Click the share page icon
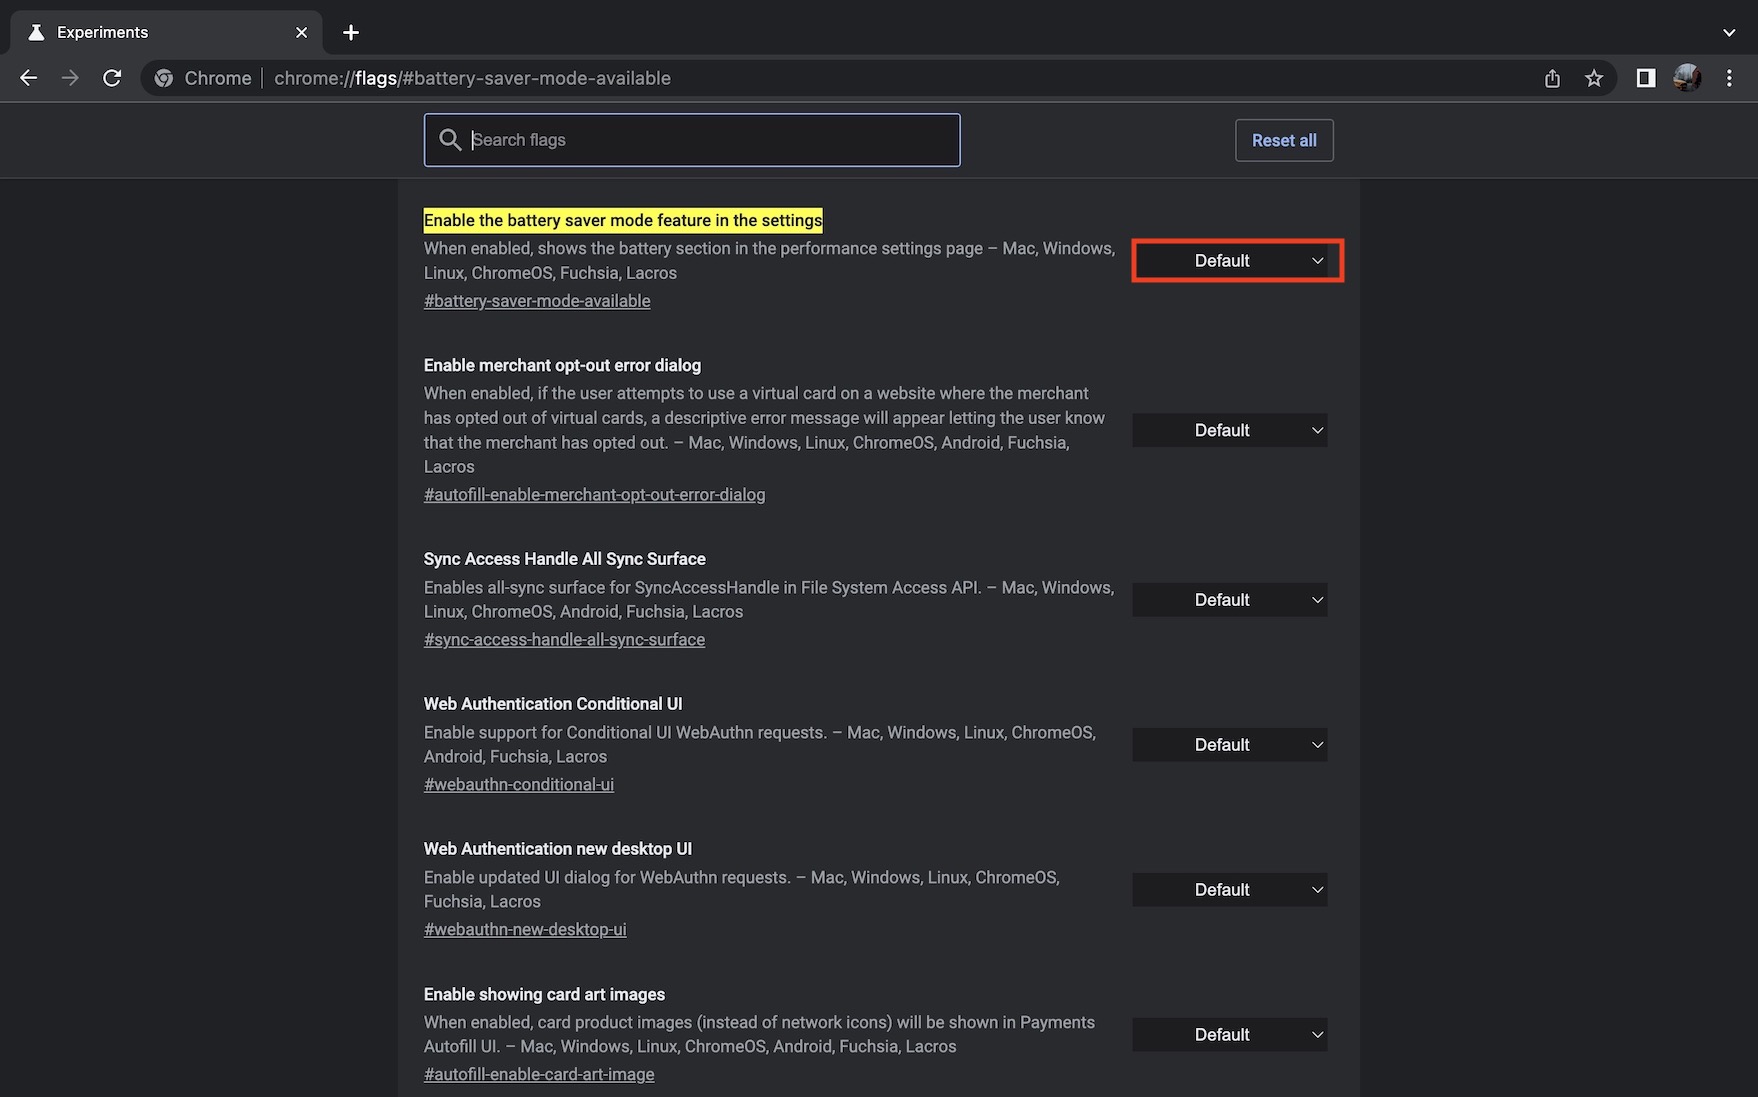The height and width of the screenshot is (1097, 1758). tap(1552, 78)
